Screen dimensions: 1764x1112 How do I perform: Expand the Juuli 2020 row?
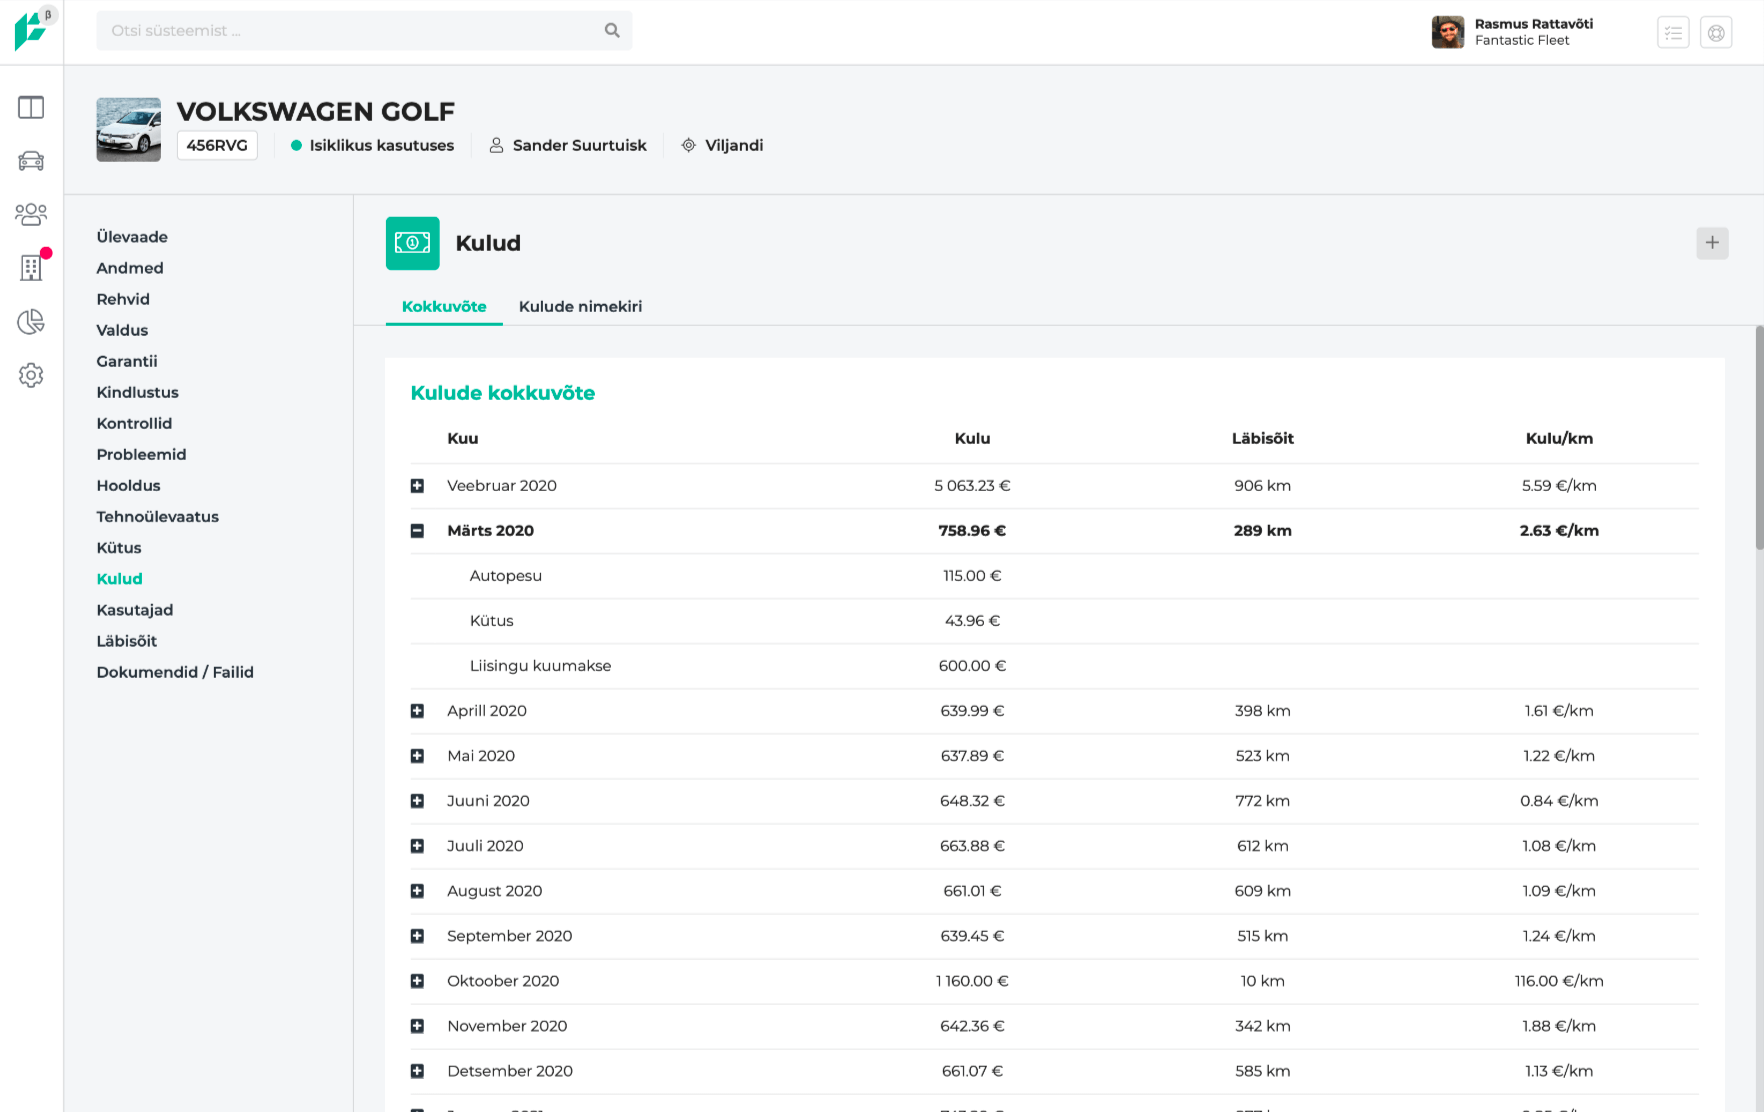[417, 846]
